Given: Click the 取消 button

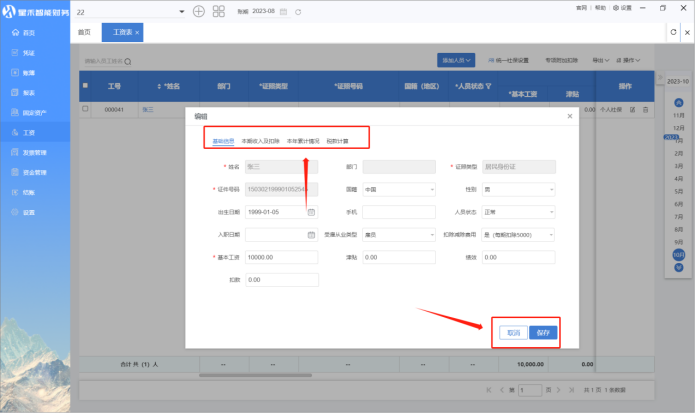Looking at the screenshot, I should point(513,332).
